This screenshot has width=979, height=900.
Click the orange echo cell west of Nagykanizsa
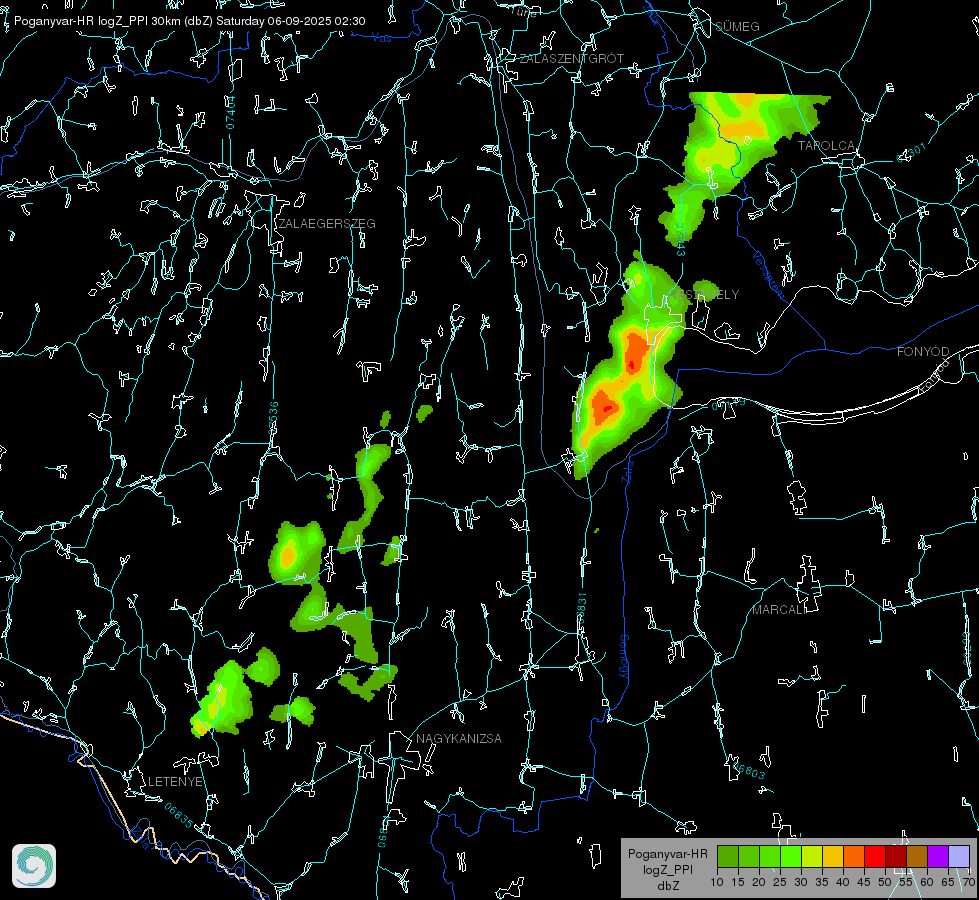[288, 555]
